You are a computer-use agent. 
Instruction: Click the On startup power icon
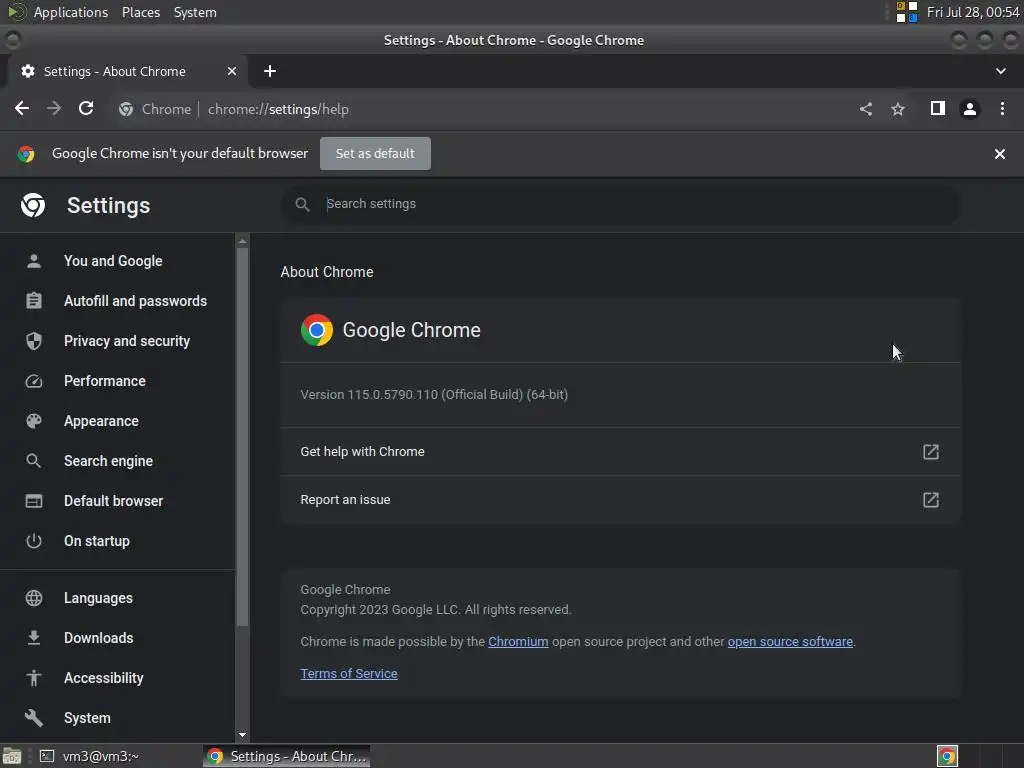pyautogui.click(x=34, y=541)
